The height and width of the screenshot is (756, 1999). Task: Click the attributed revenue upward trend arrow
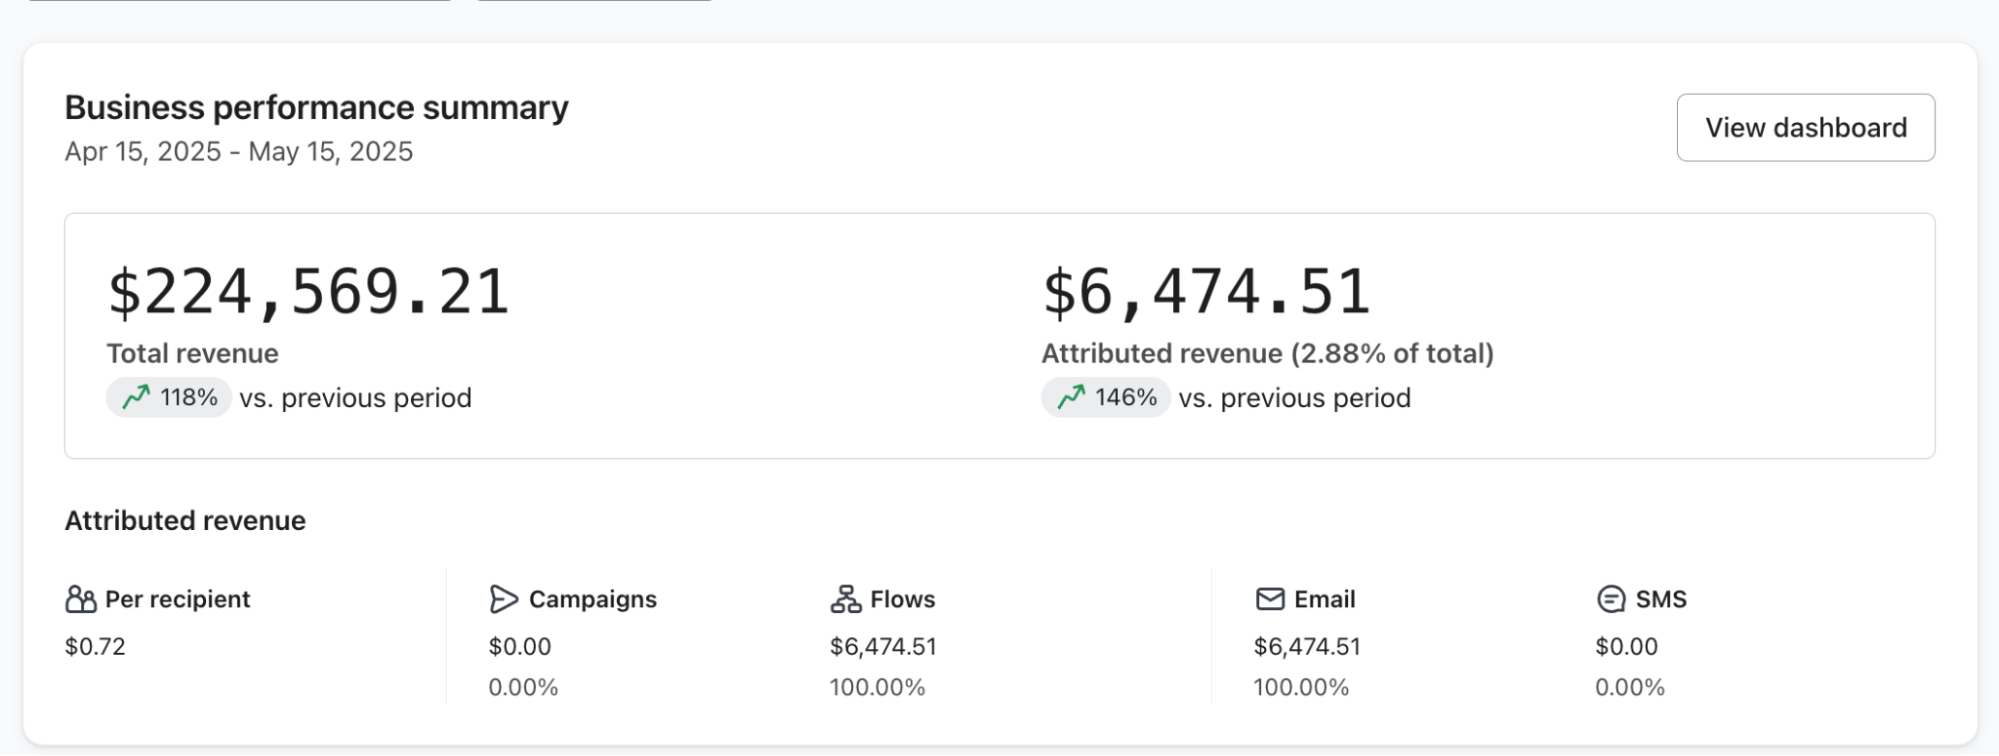[1071, 398]
